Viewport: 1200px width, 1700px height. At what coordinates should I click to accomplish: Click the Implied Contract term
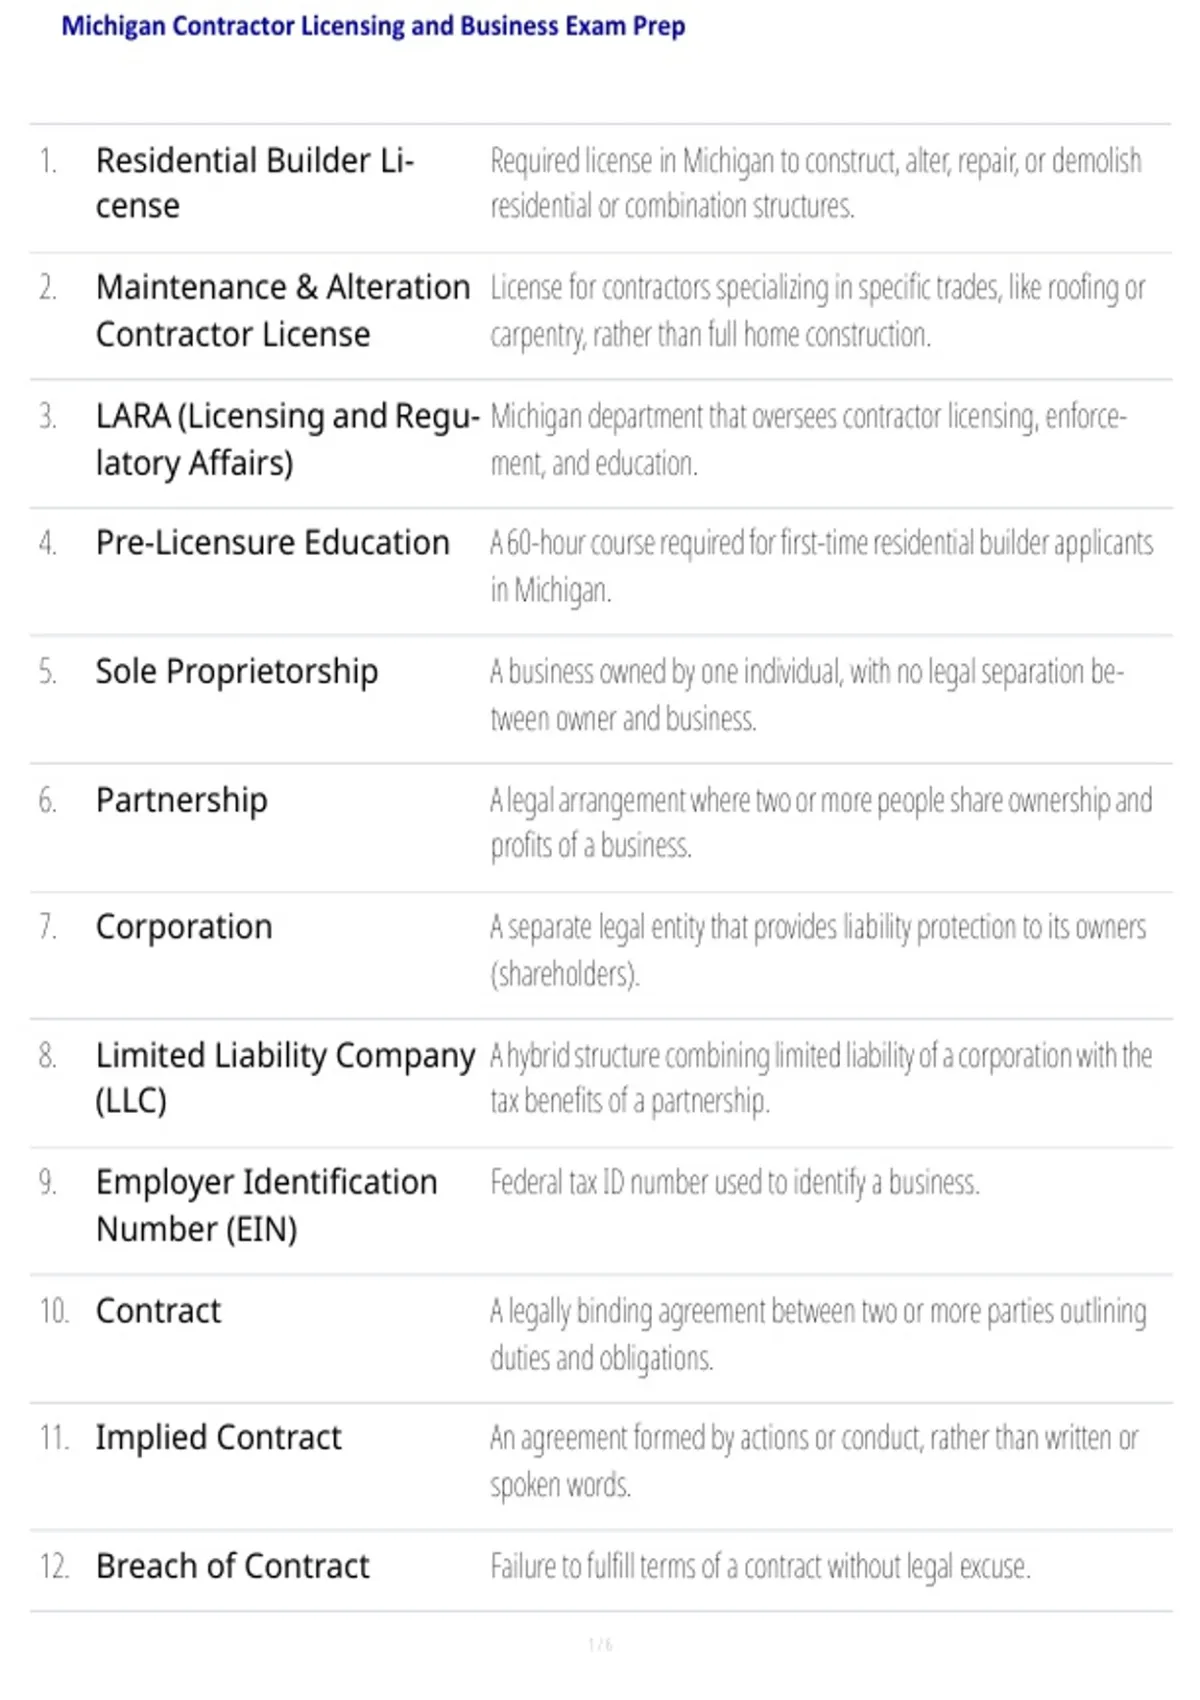click(218, 1438)
